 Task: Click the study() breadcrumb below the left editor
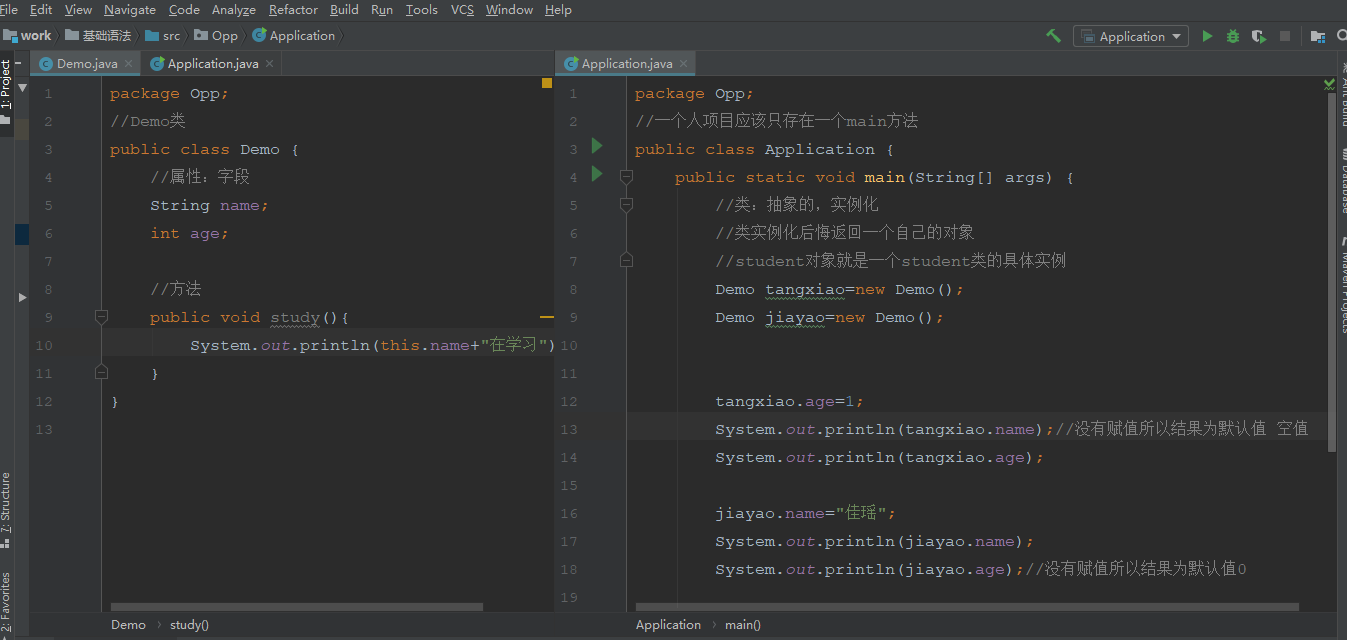(x=189, y=624)
